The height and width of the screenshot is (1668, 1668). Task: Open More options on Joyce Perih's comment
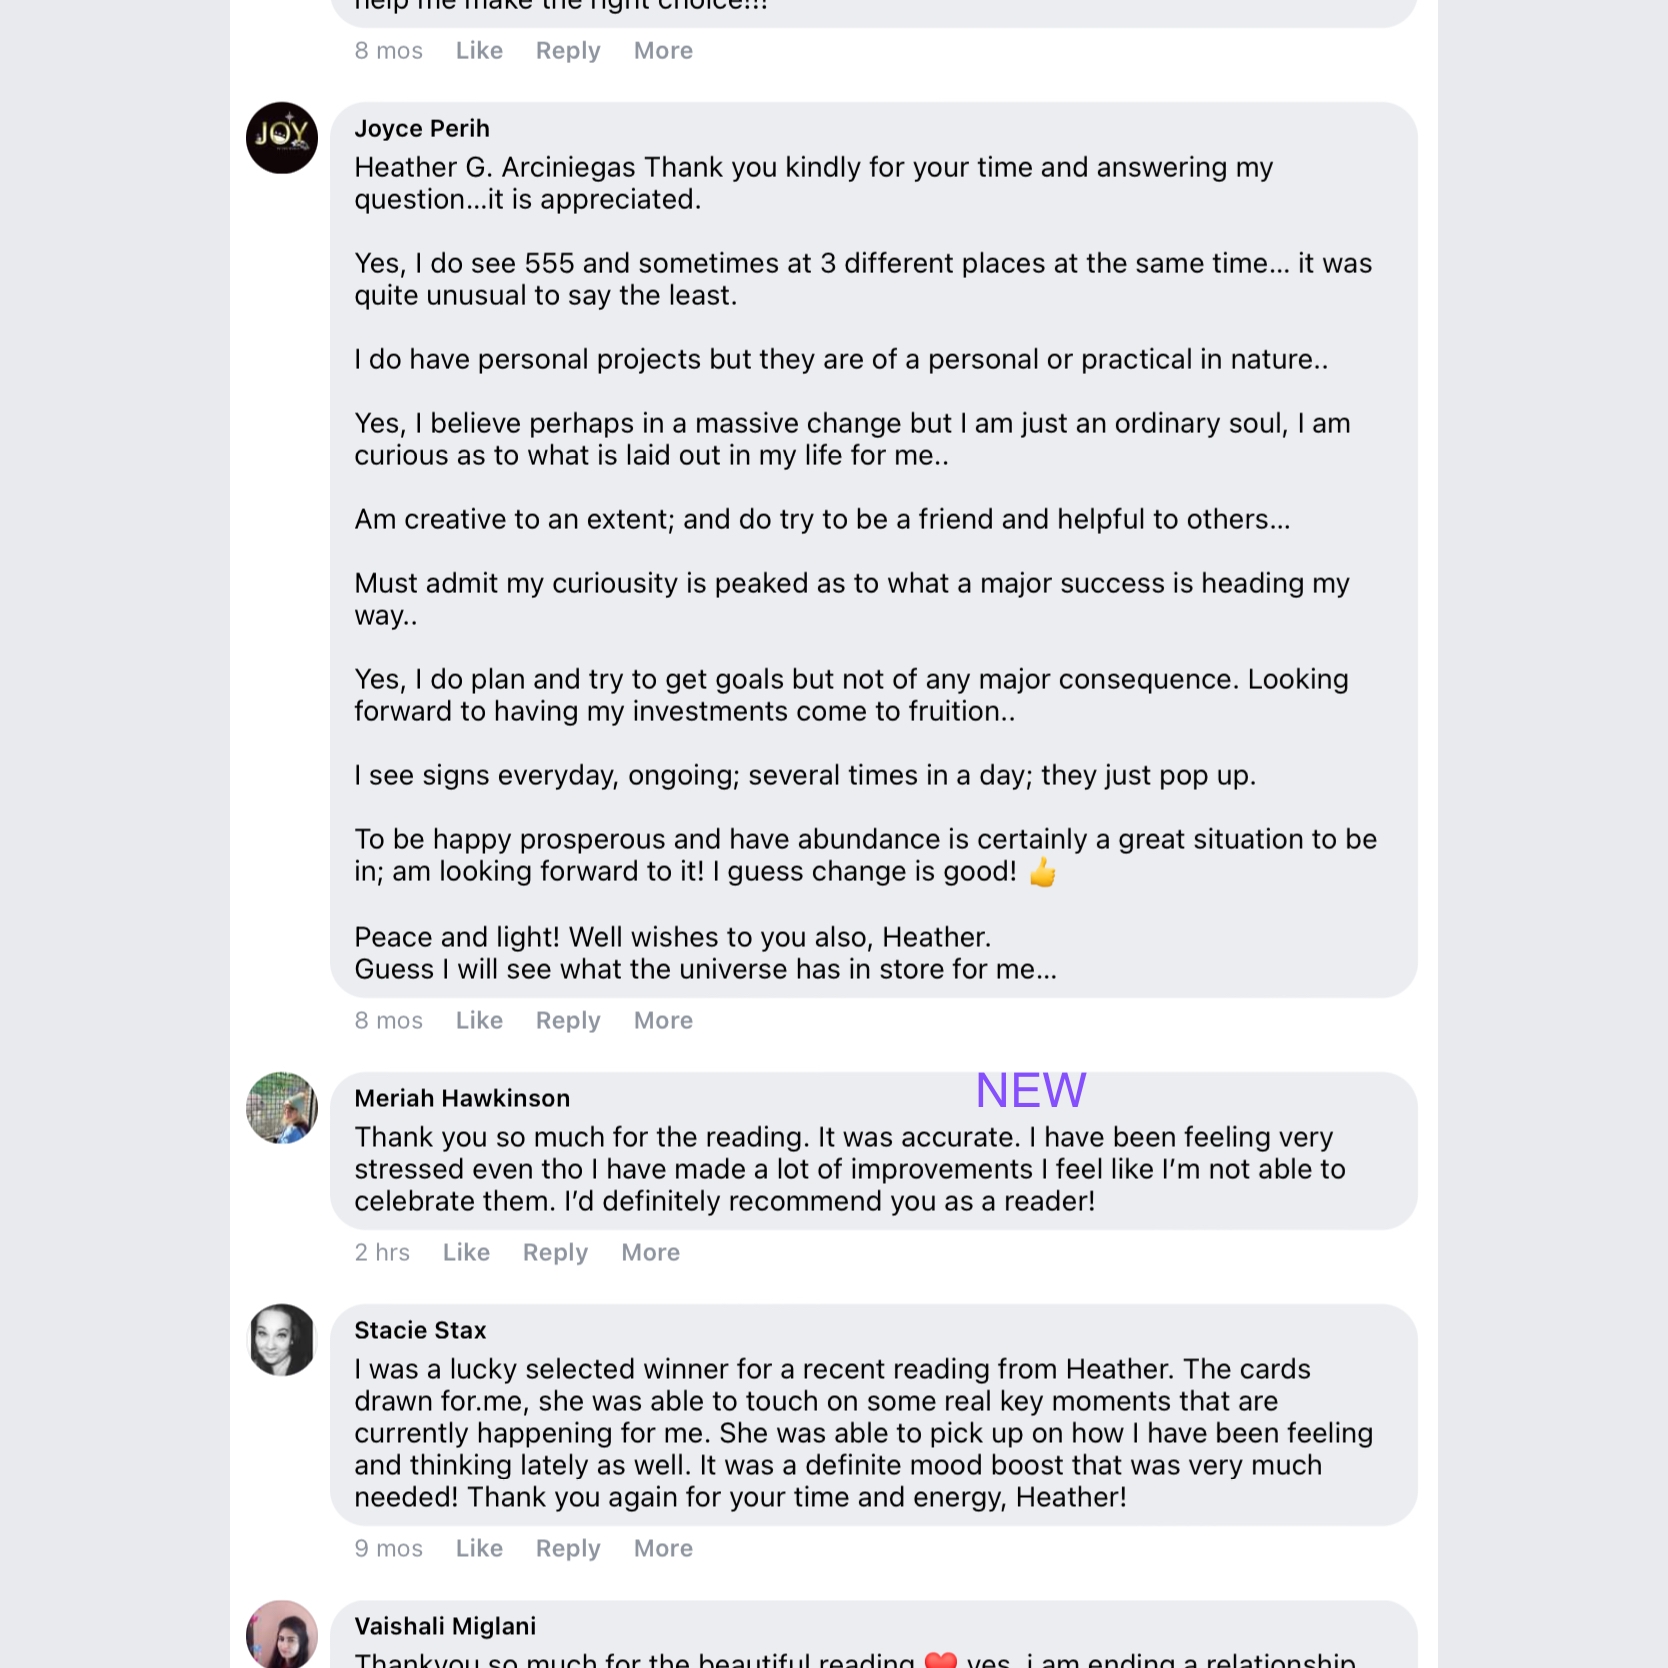point(663,1020)
